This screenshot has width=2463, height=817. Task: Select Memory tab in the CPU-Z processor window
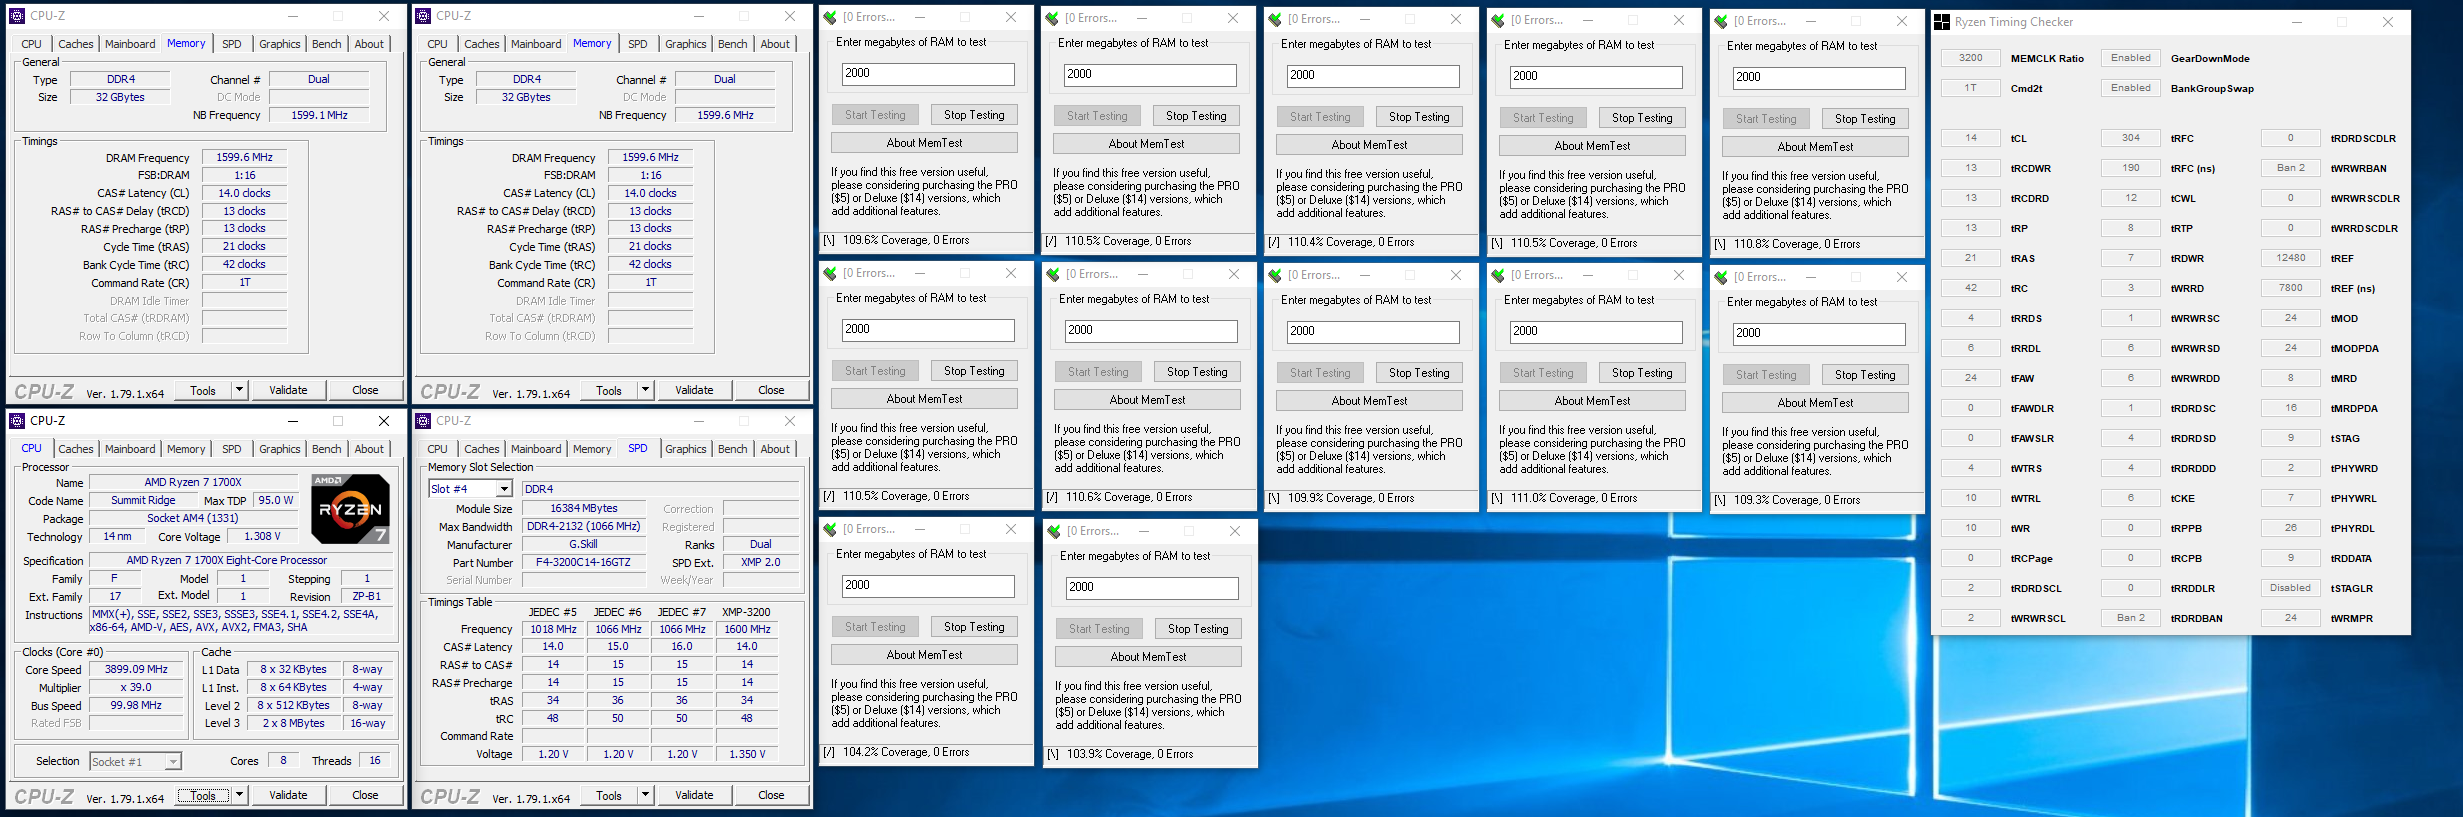click(186, 449)
